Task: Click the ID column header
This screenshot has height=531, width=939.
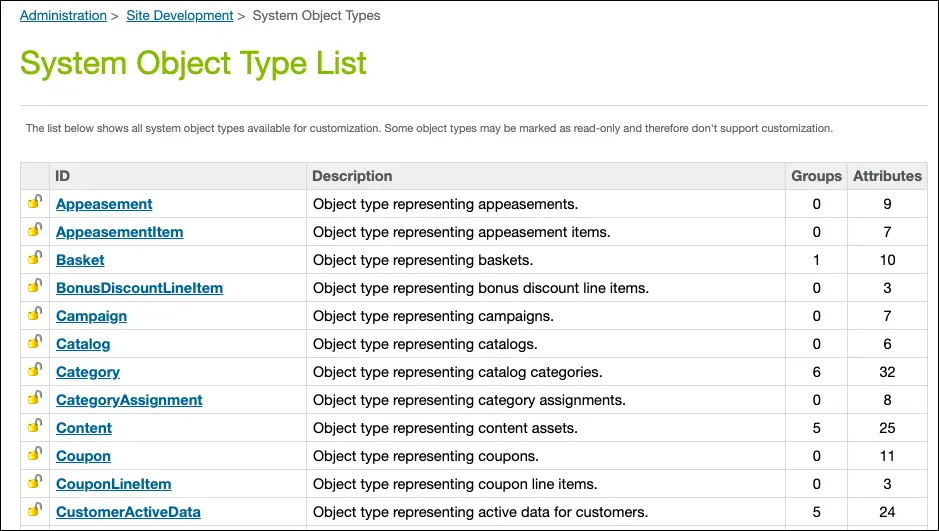Action: pos(63,176)
